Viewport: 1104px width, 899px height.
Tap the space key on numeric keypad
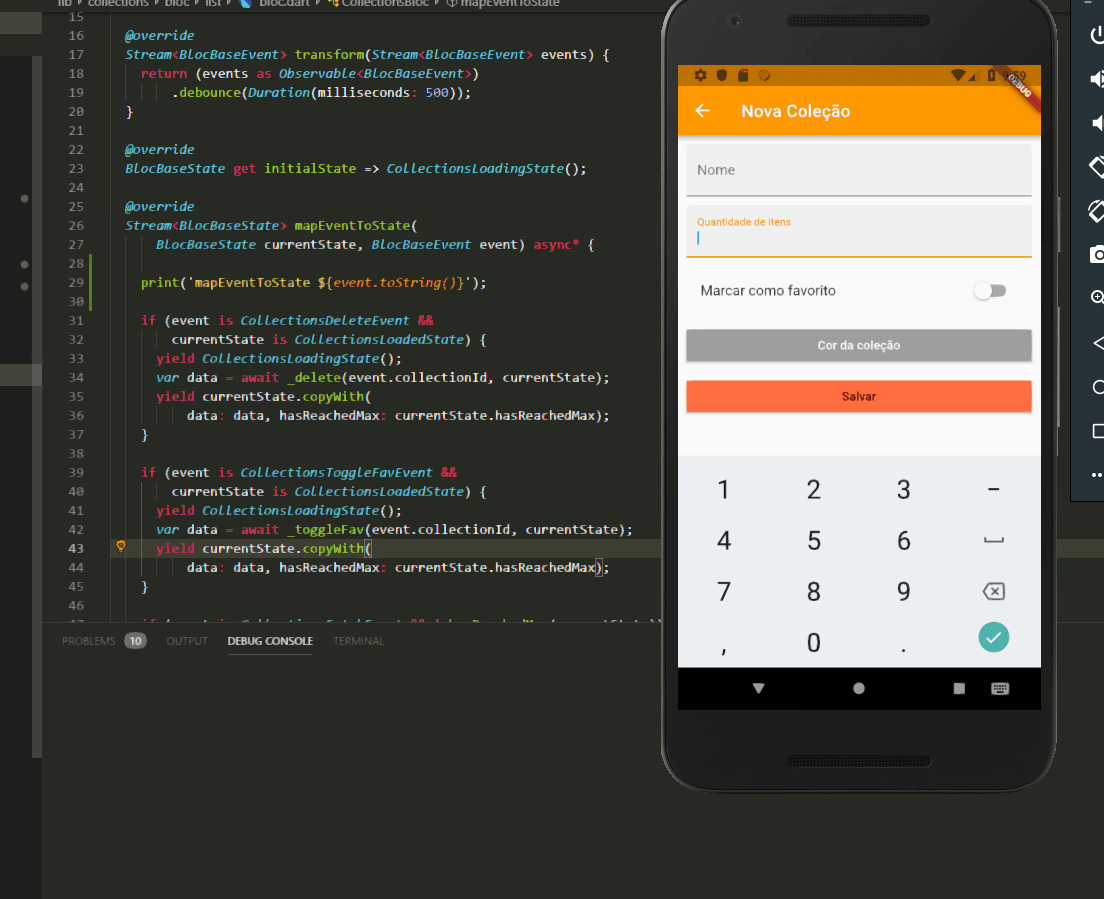(x=993, y=540)
